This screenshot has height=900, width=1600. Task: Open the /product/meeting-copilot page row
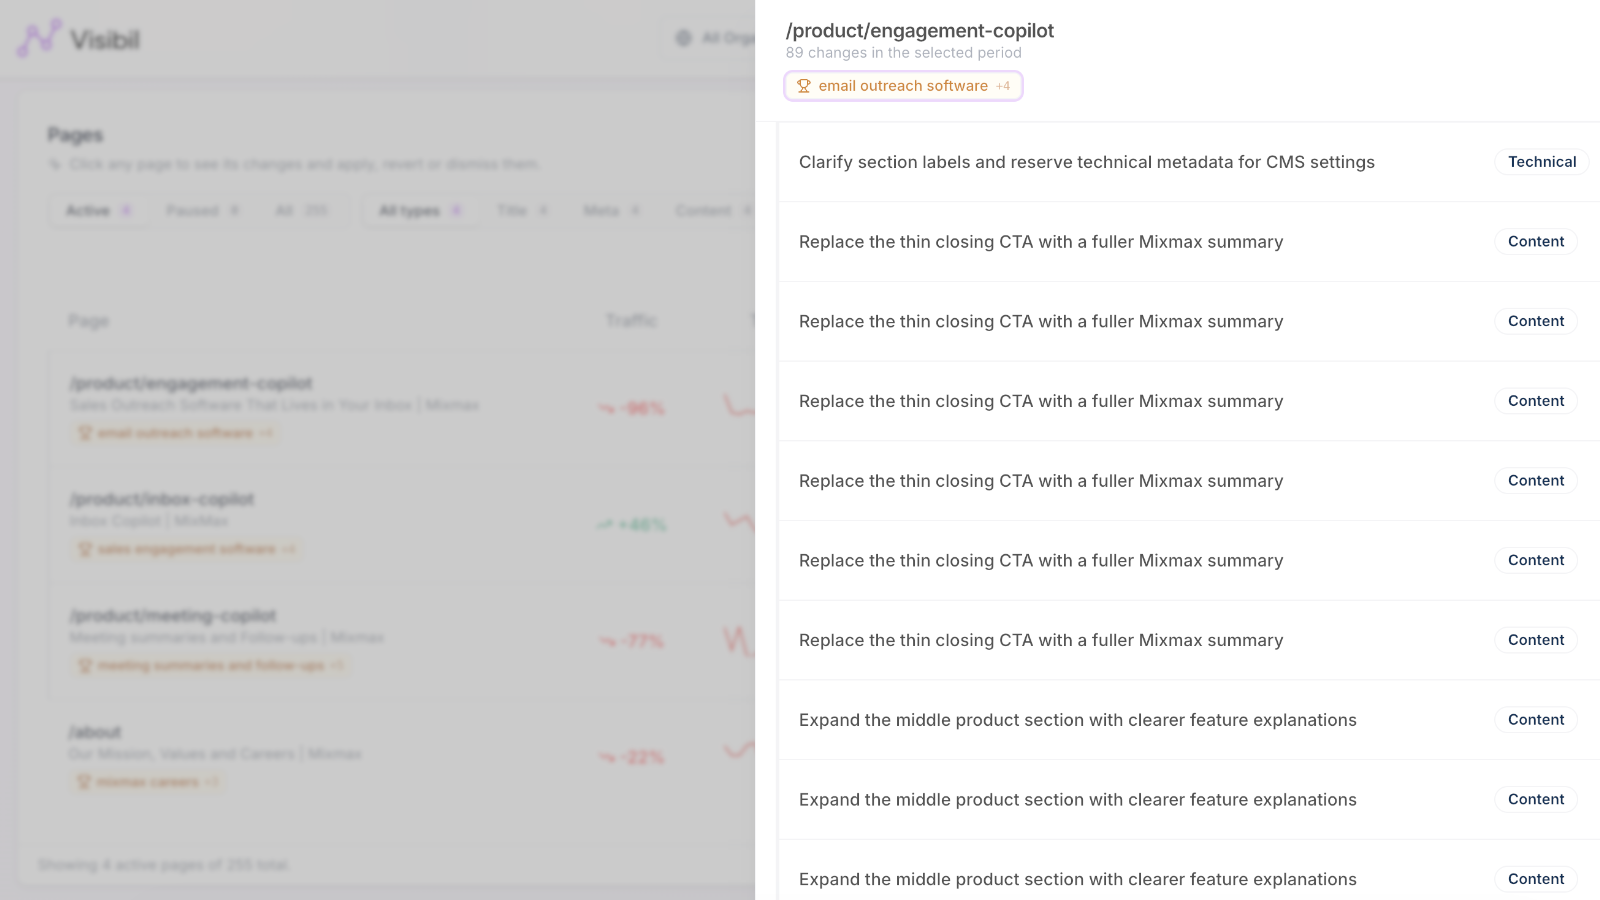[400, 640]
